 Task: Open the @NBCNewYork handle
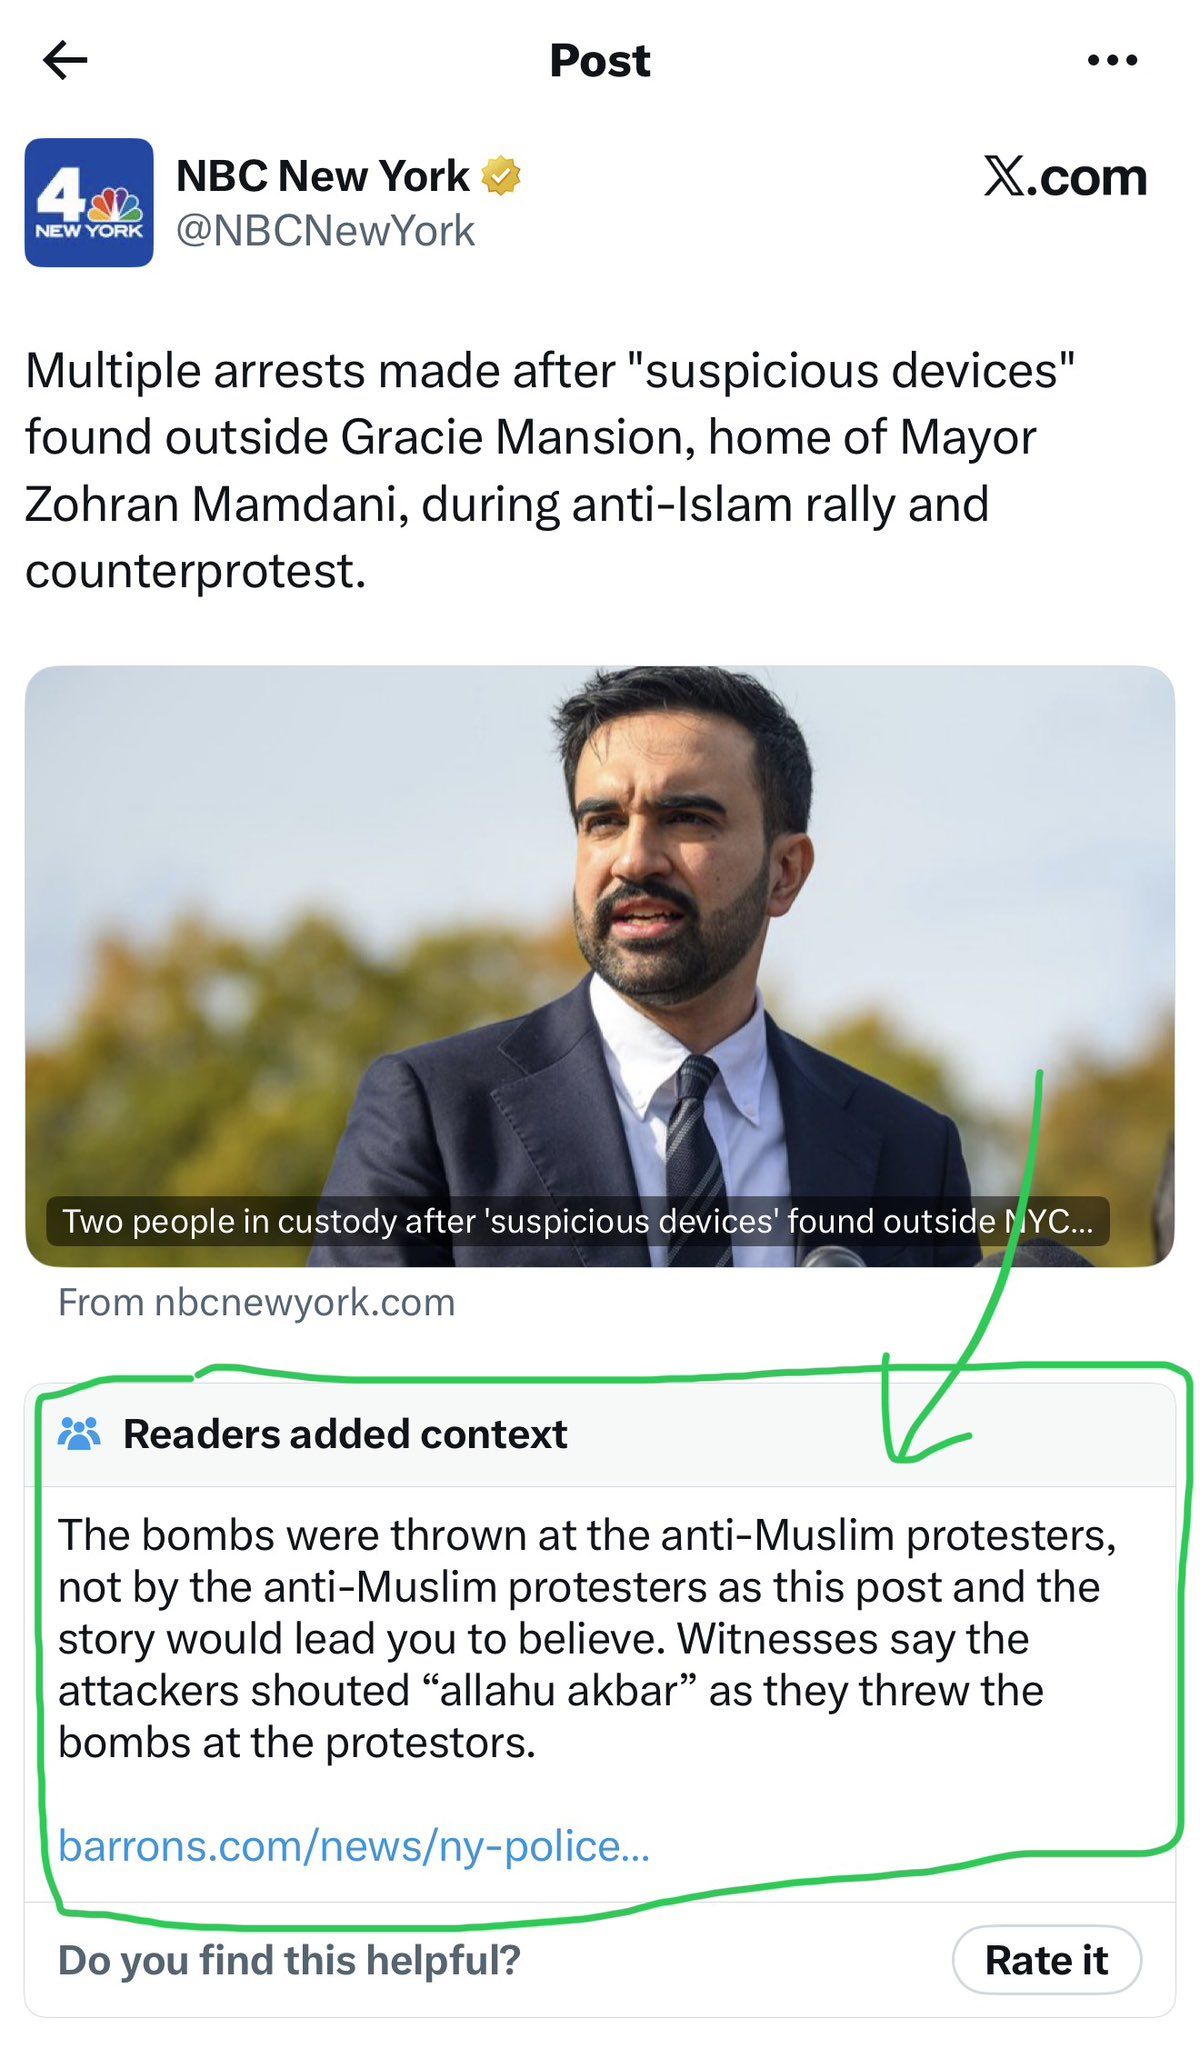325,231
